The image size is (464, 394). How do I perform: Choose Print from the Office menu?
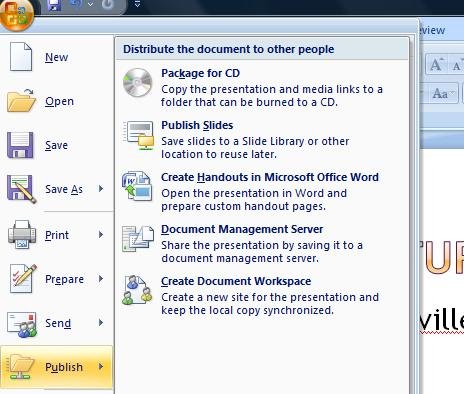(57, 235)
